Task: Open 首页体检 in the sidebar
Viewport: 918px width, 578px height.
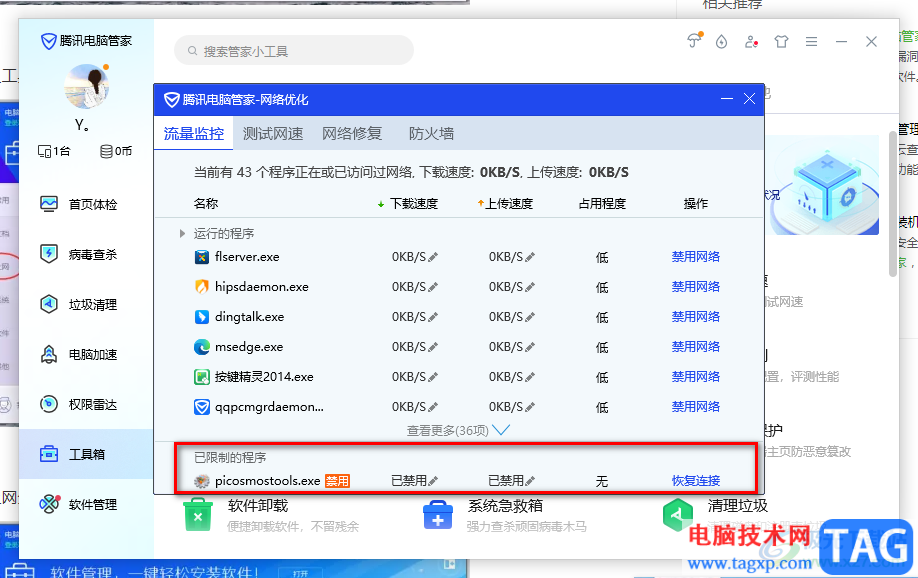Action: click(x=78, y=204)
